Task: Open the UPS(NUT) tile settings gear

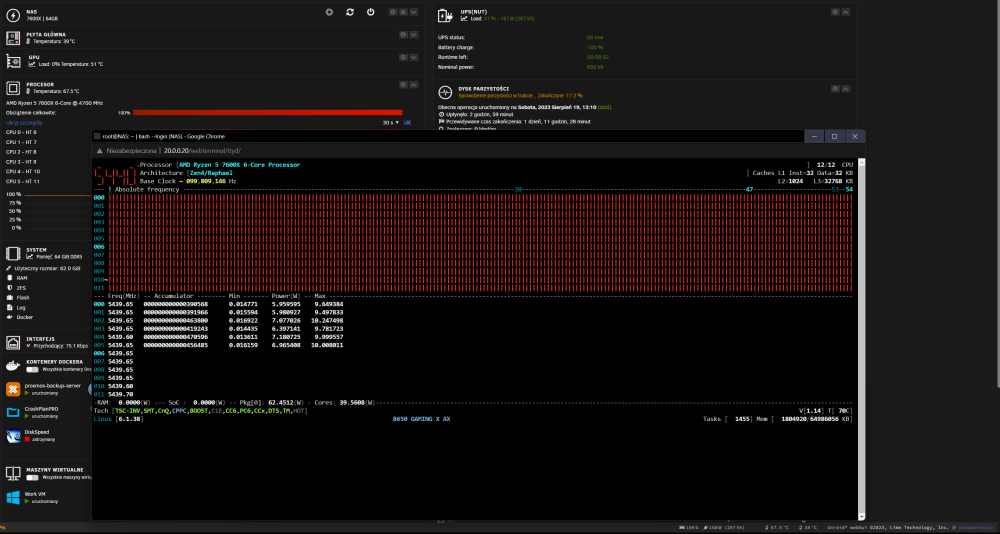Action: click(835, 12)
